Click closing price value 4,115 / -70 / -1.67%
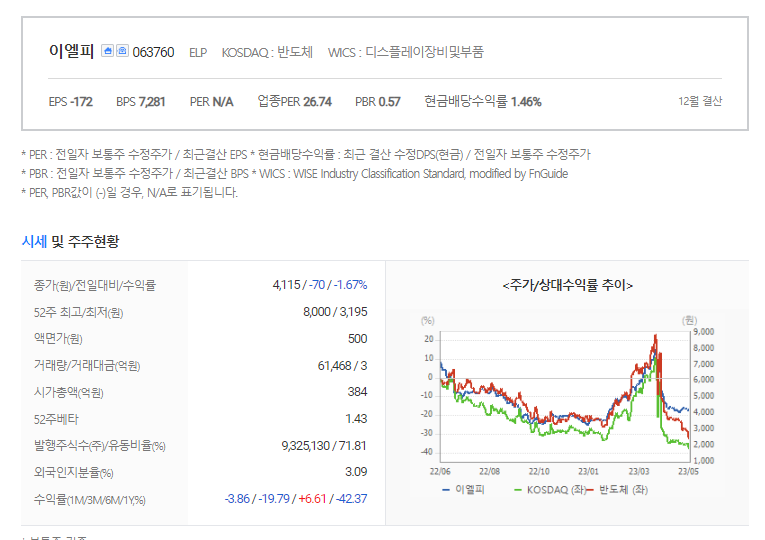The width and height of the screenshot is (765, 540). 320,284
